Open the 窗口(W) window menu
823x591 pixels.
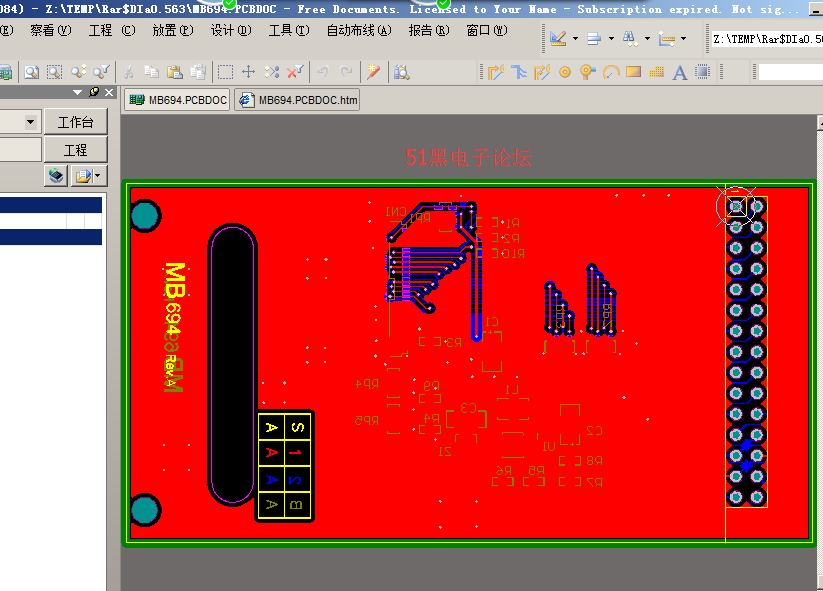point(487,30)
